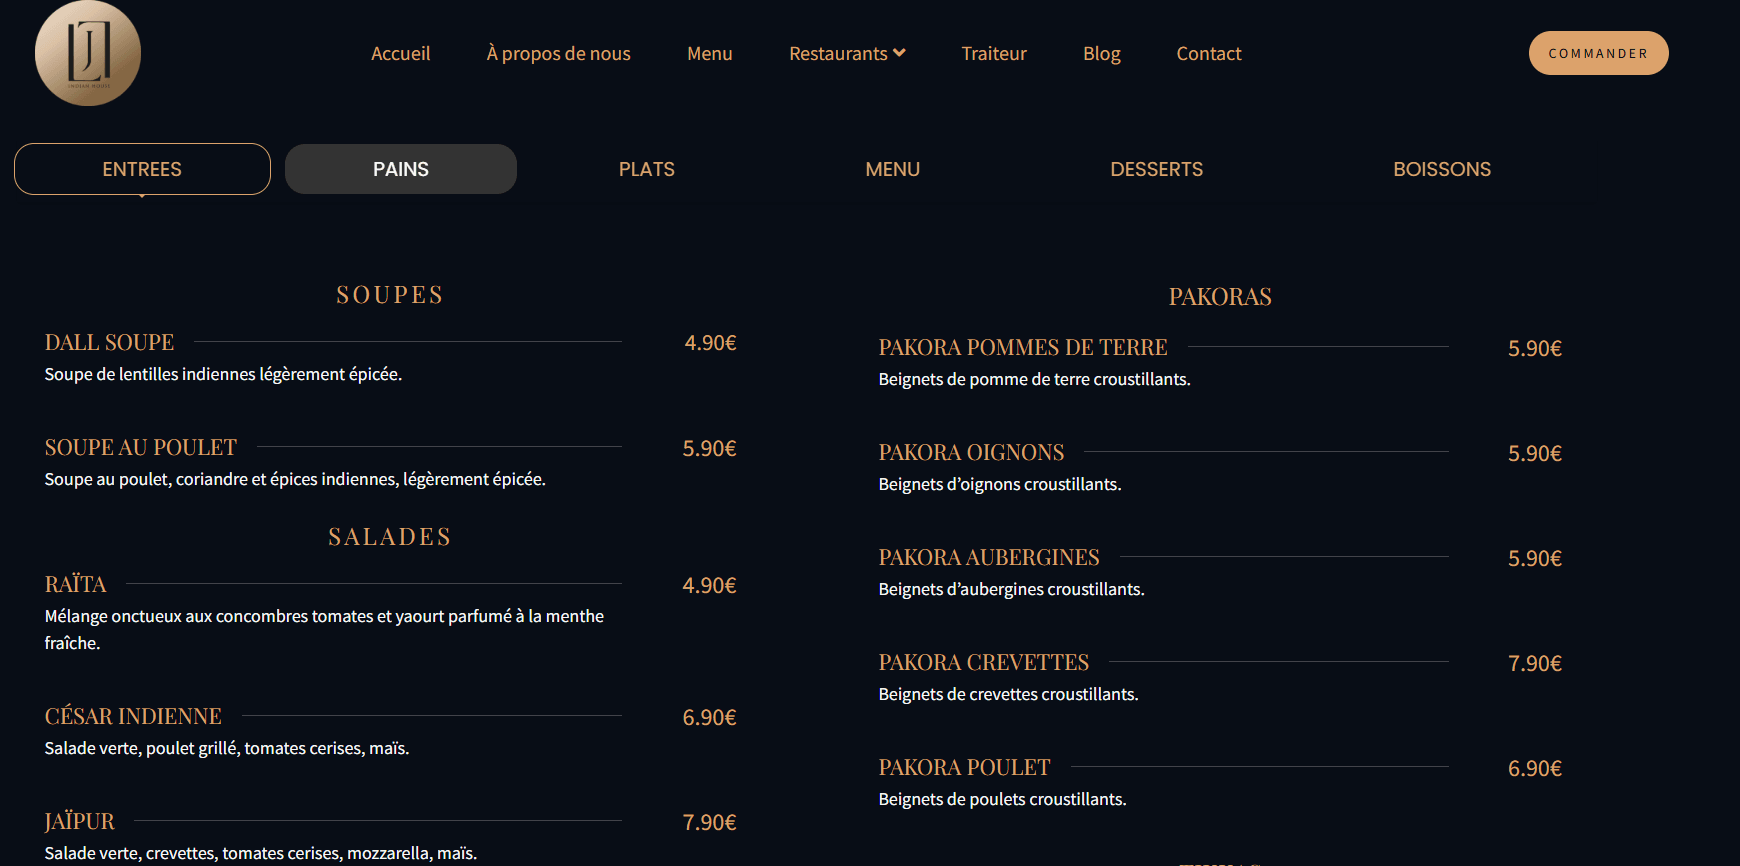Switch to the Pains tab
The image size is (1740, 866).
(400, 169)
